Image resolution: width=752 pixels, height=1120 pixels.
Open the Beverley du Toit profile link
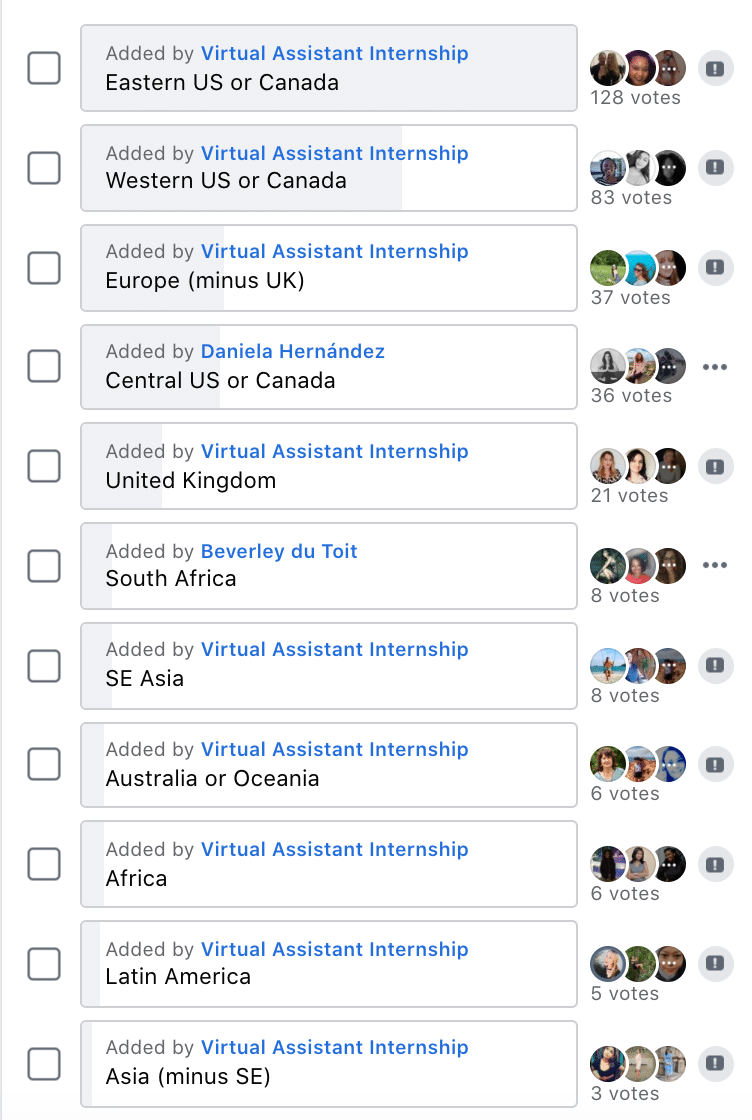point(278,551)
